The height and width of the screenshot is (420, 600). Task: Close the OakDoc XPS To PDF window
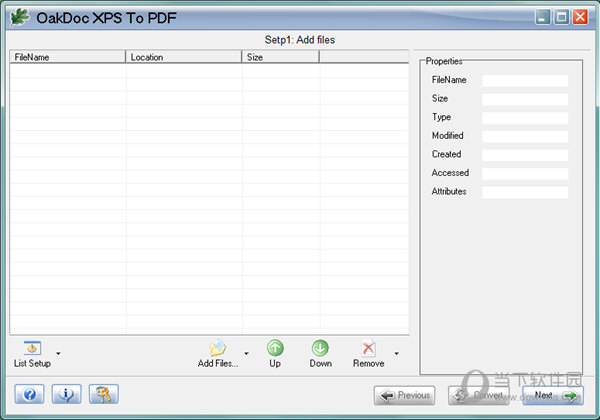[580, 17]
